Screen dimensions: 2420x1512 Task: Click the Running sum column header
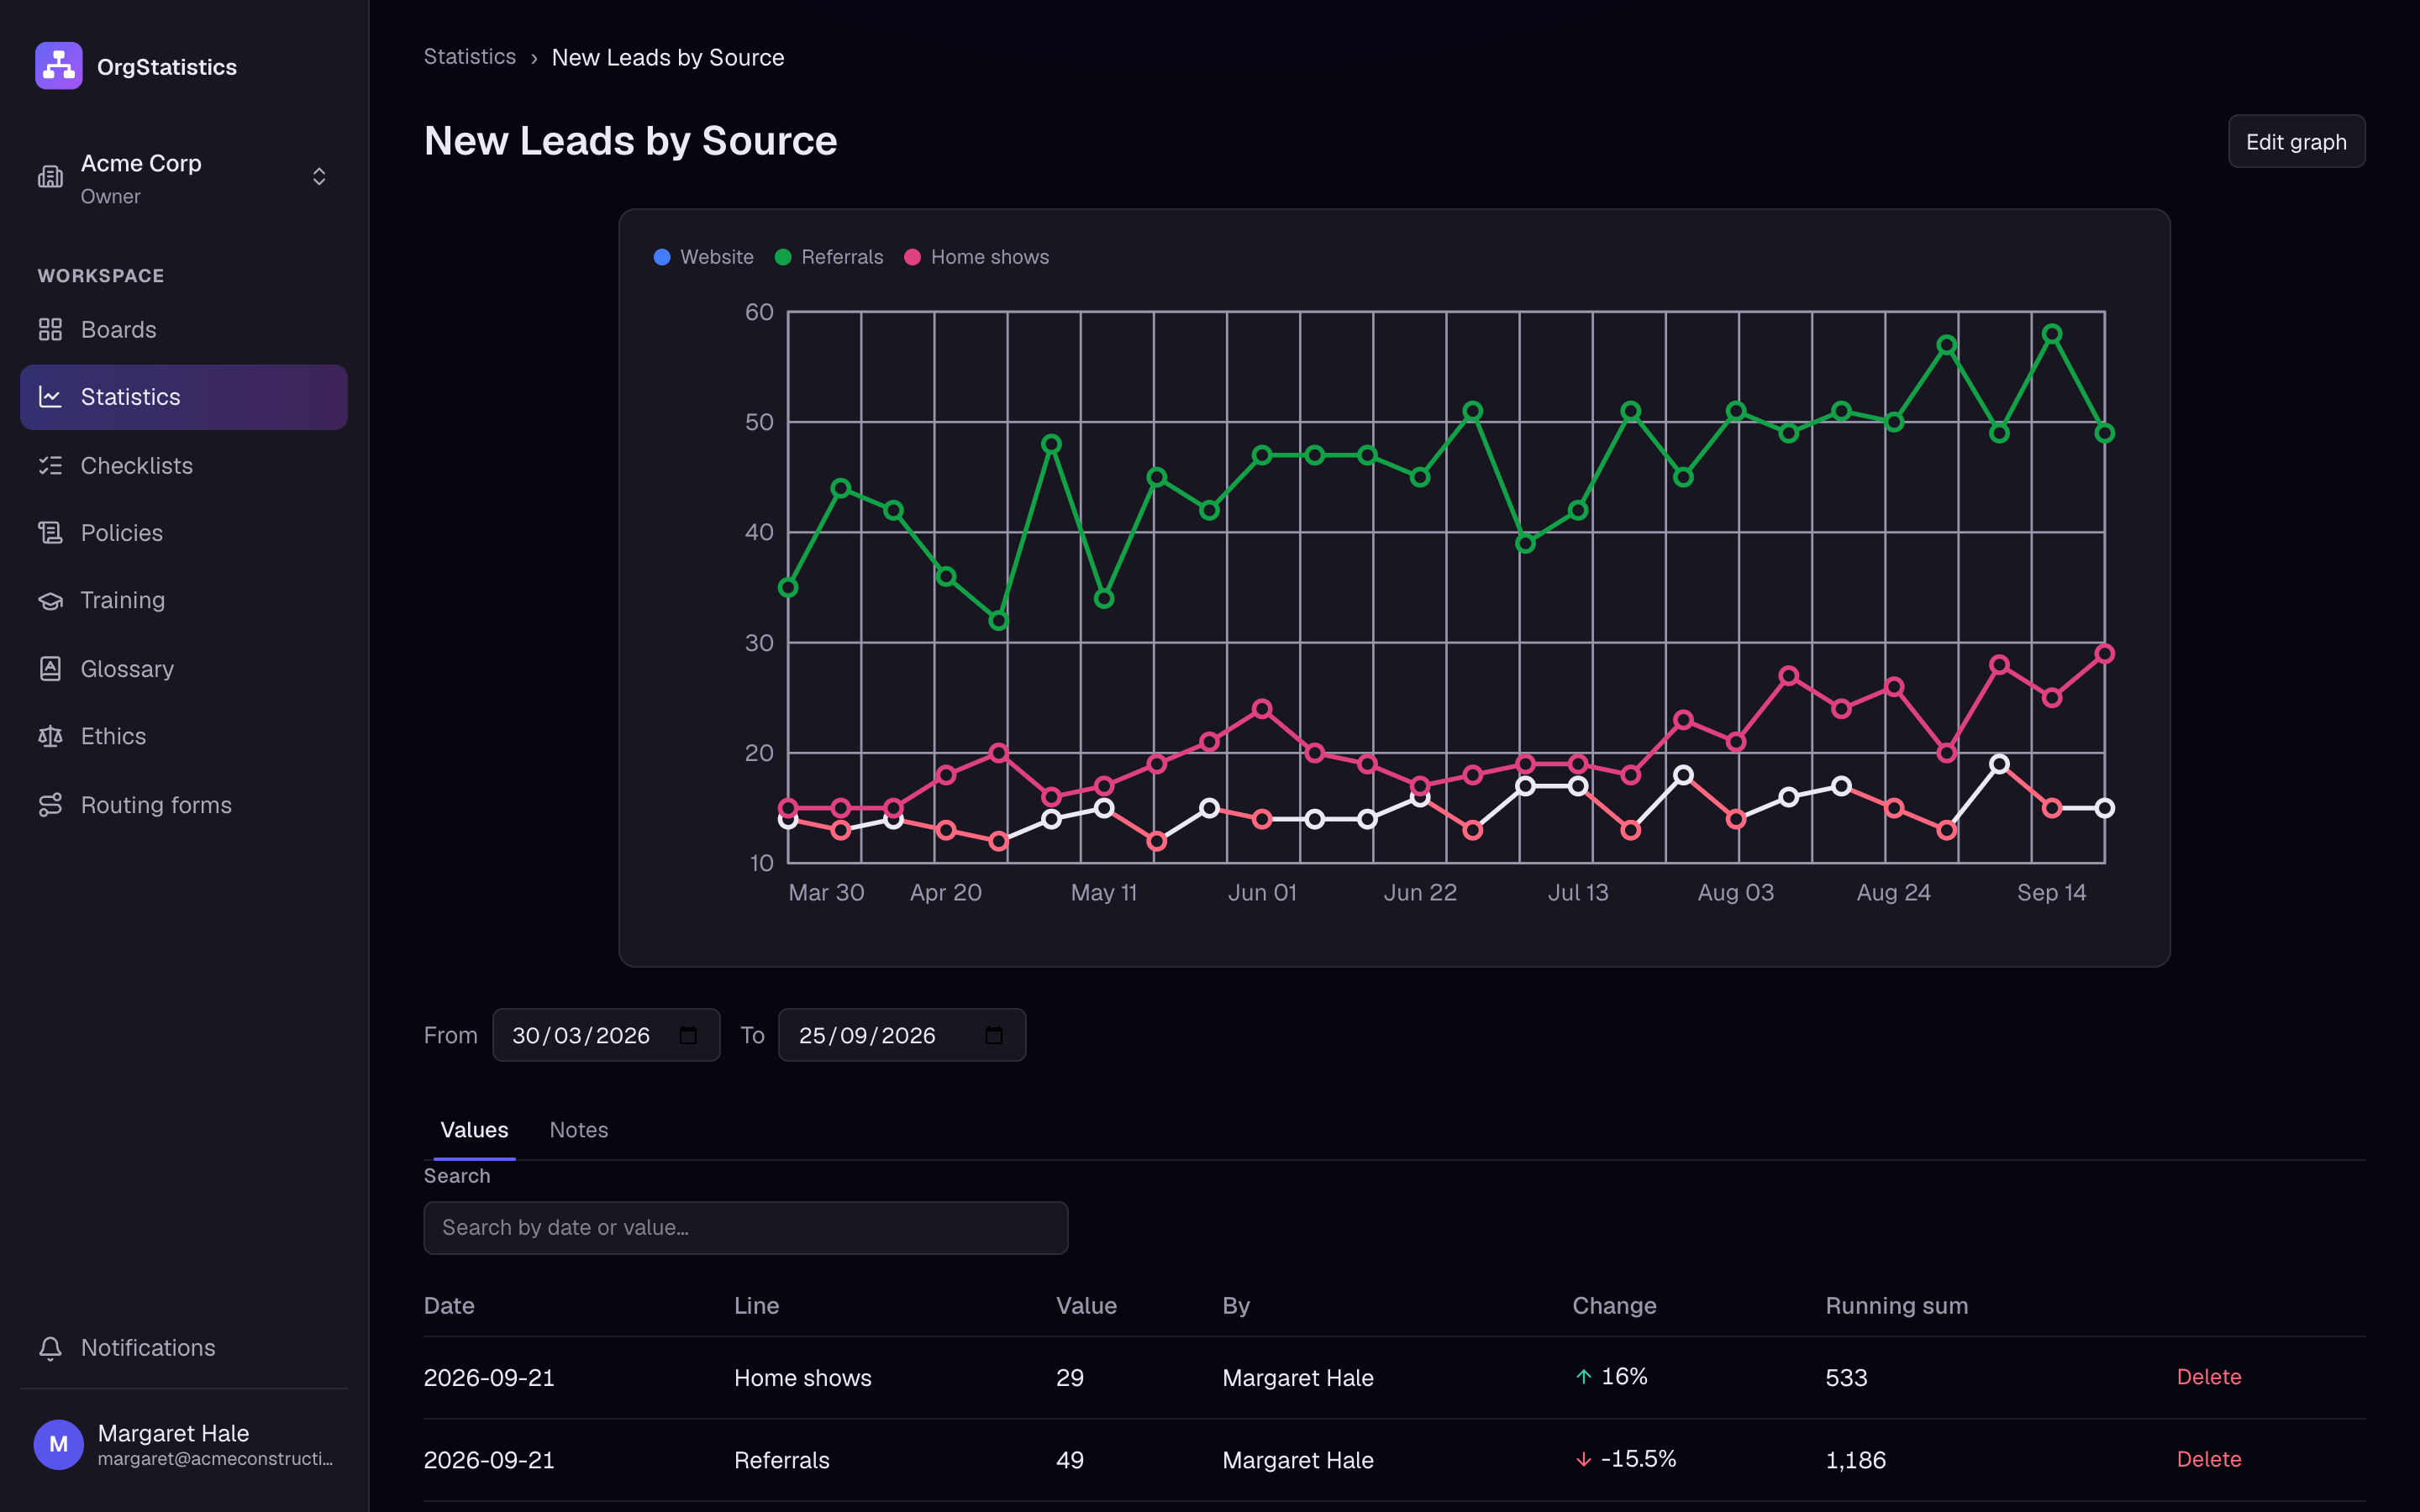1896,1305
